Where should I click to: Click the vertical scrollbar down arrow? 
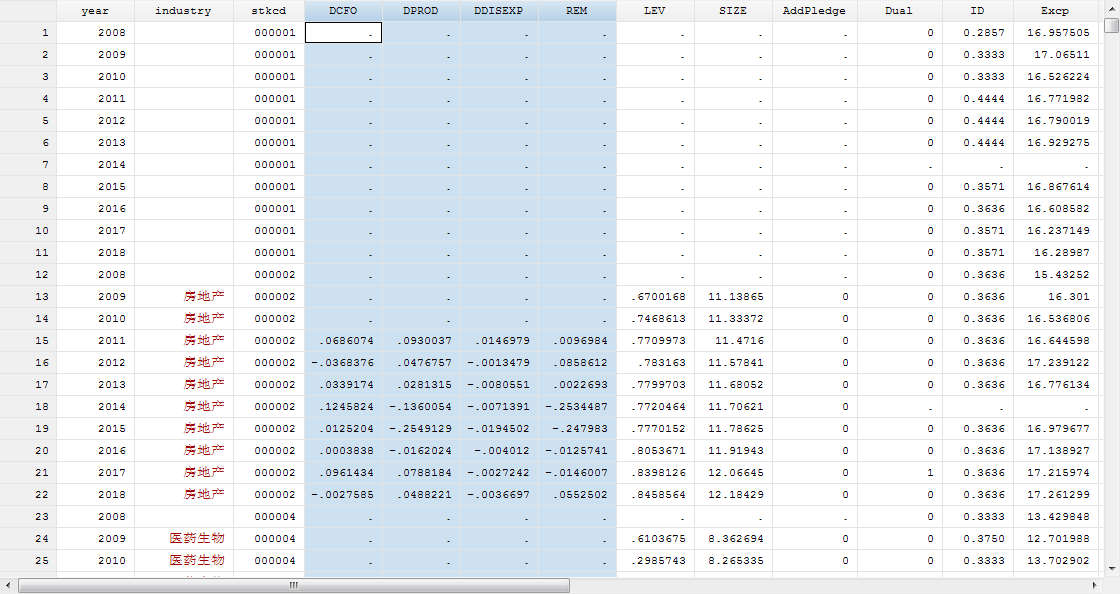[1111, 568]
